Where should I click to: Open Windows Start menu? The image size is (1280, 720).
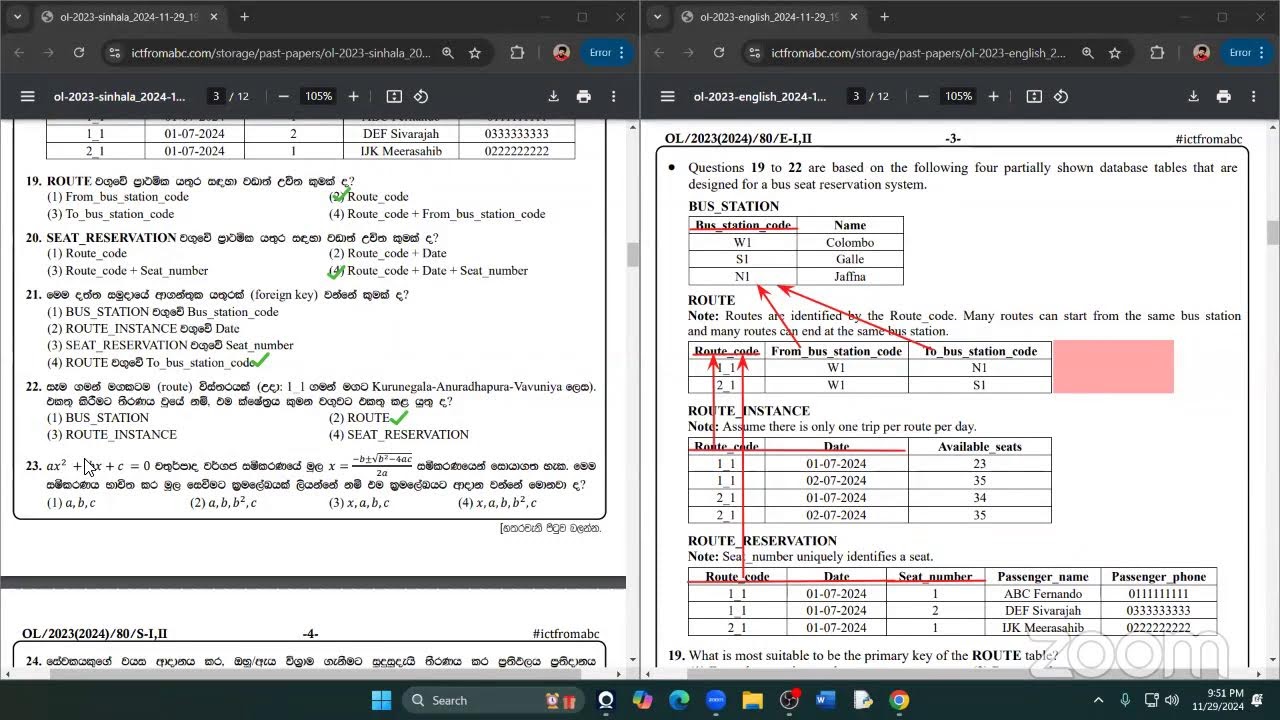[383, 700]
